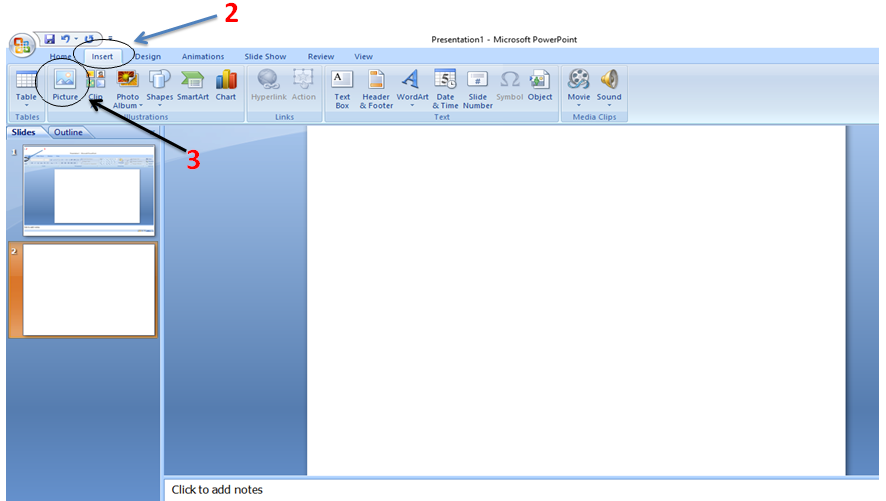Insert a SmartArt graphic
The width and height of the screenshot is (886, 501).
click(193, 85)
